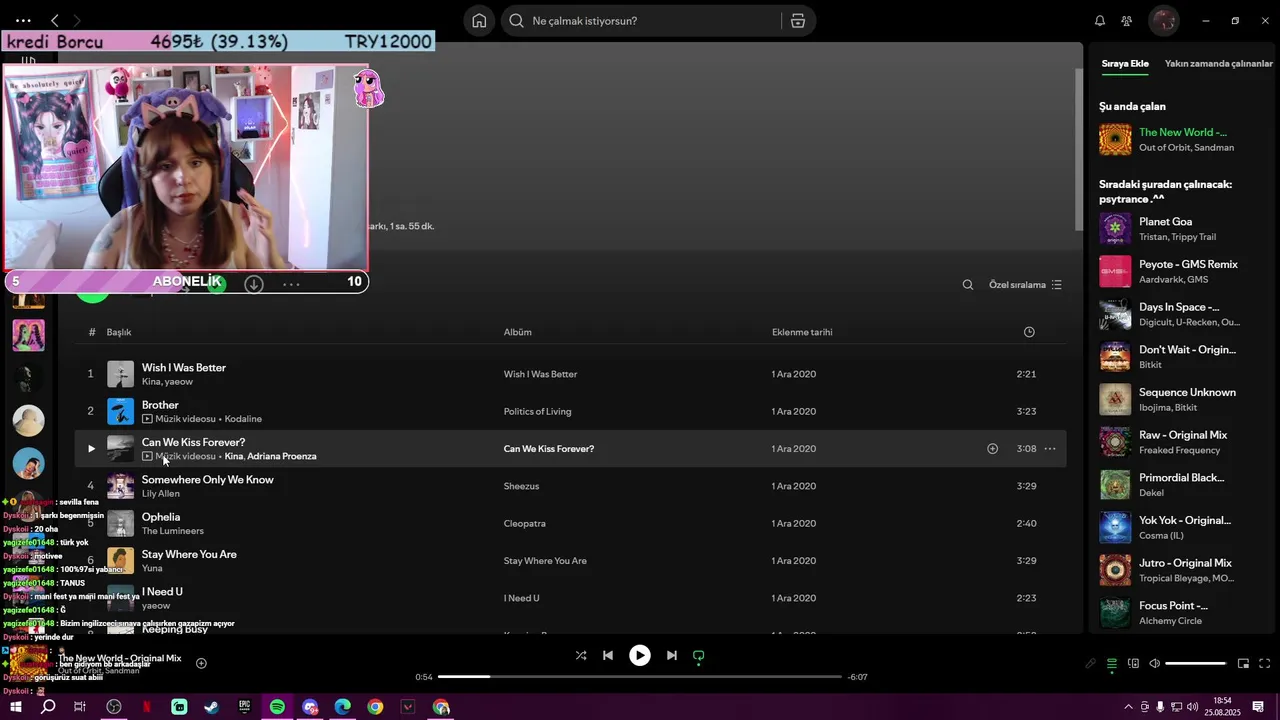Open Epic Games Launcher from taskbar

pyautogui.click(x=244, y=707)
